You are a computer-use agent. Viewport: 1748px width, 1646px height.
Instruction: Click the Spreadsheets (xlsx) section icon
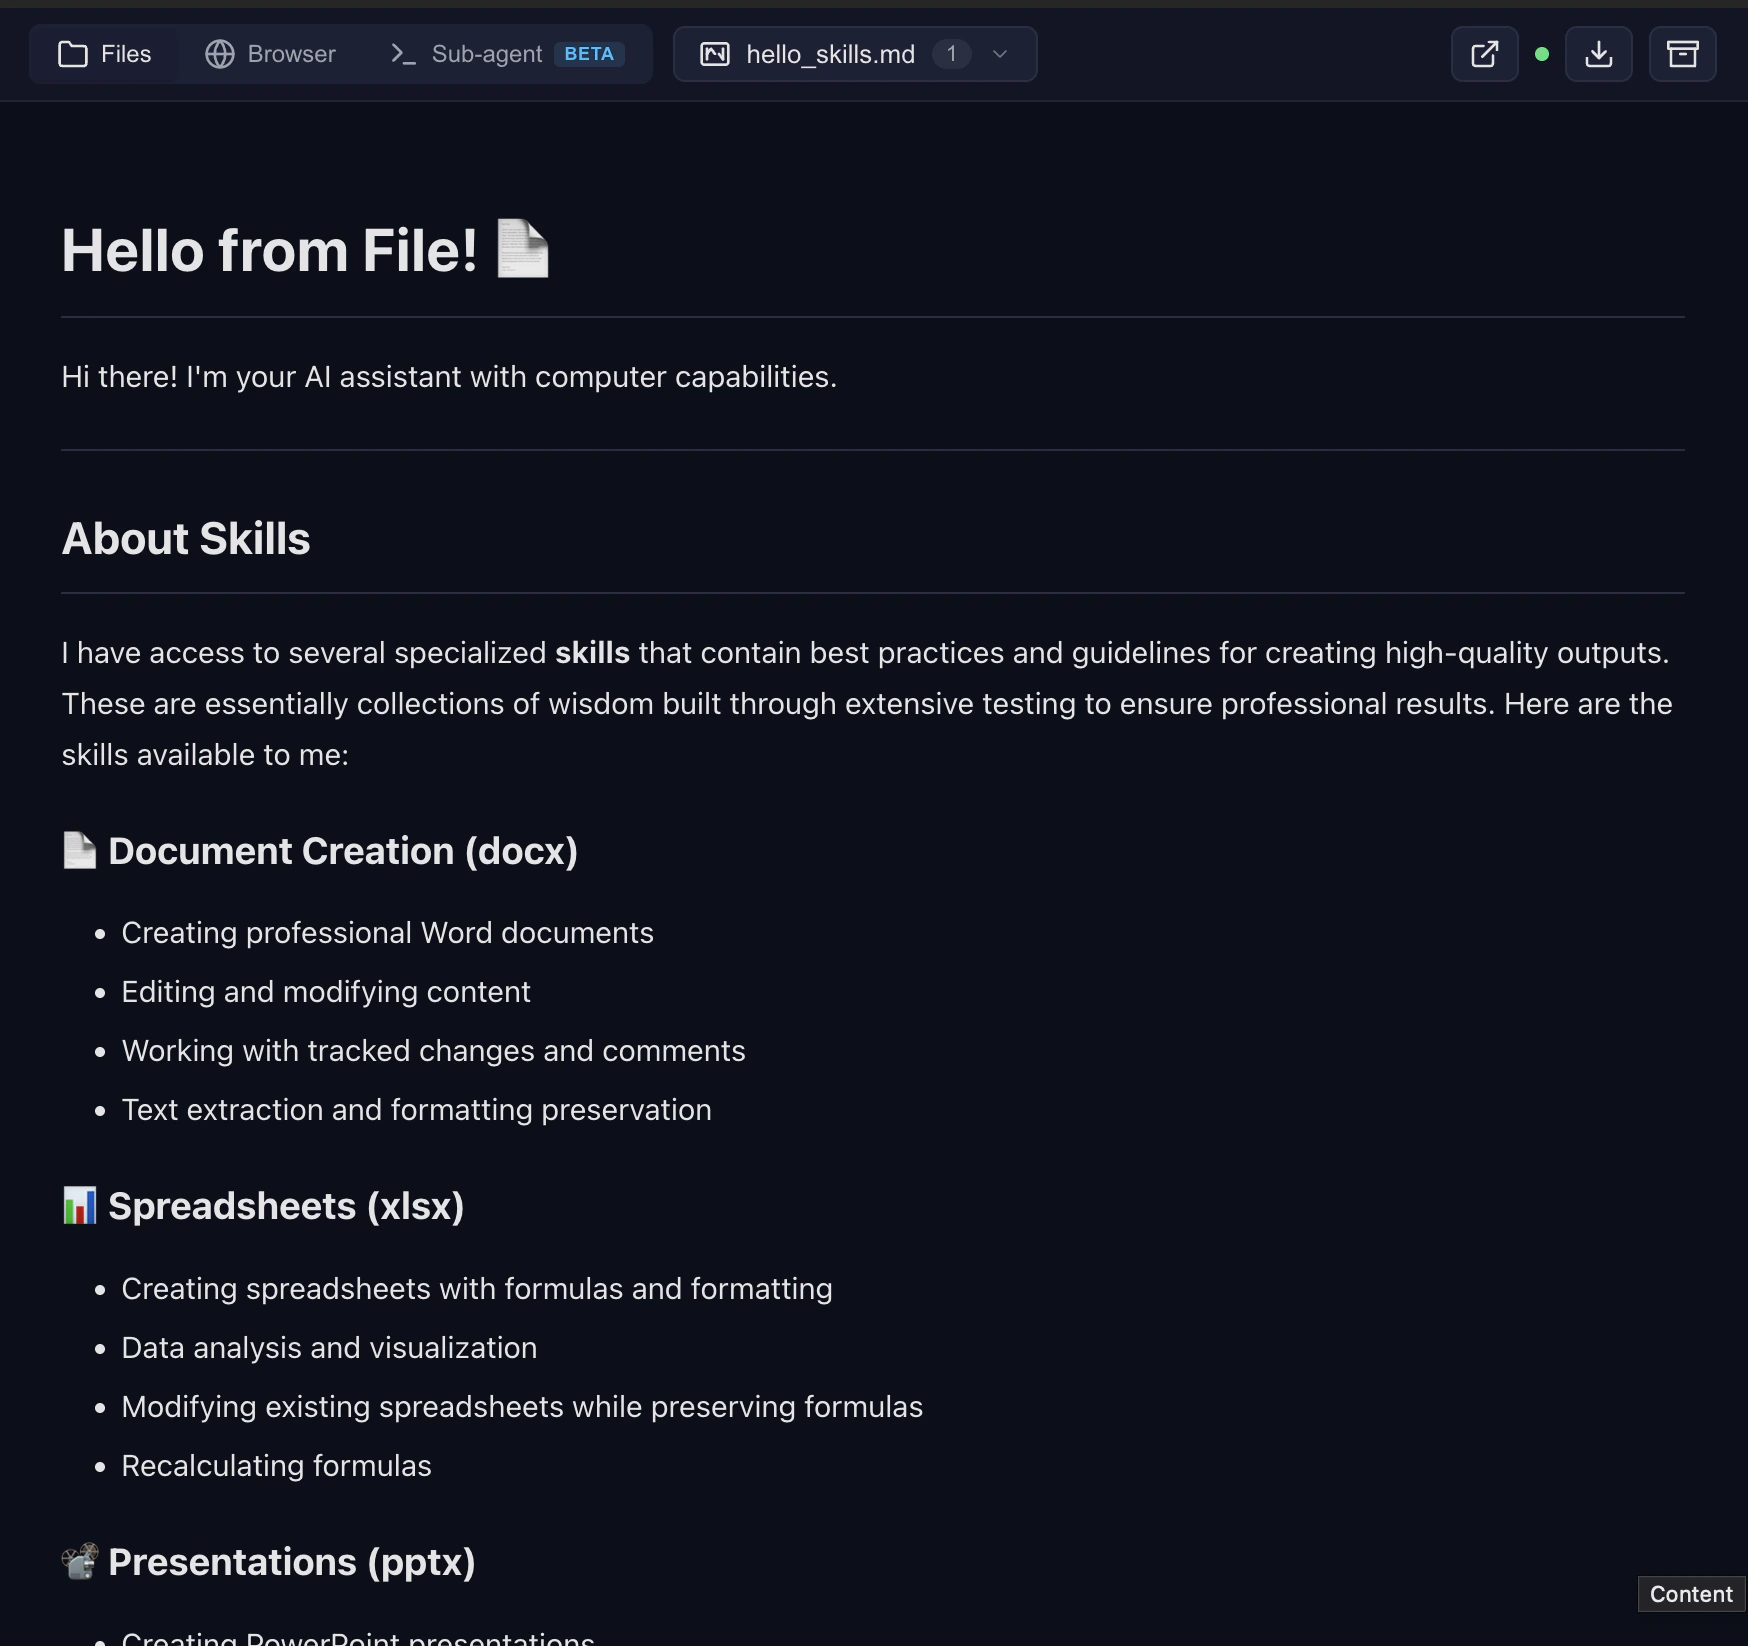[x=78, y=1206]
